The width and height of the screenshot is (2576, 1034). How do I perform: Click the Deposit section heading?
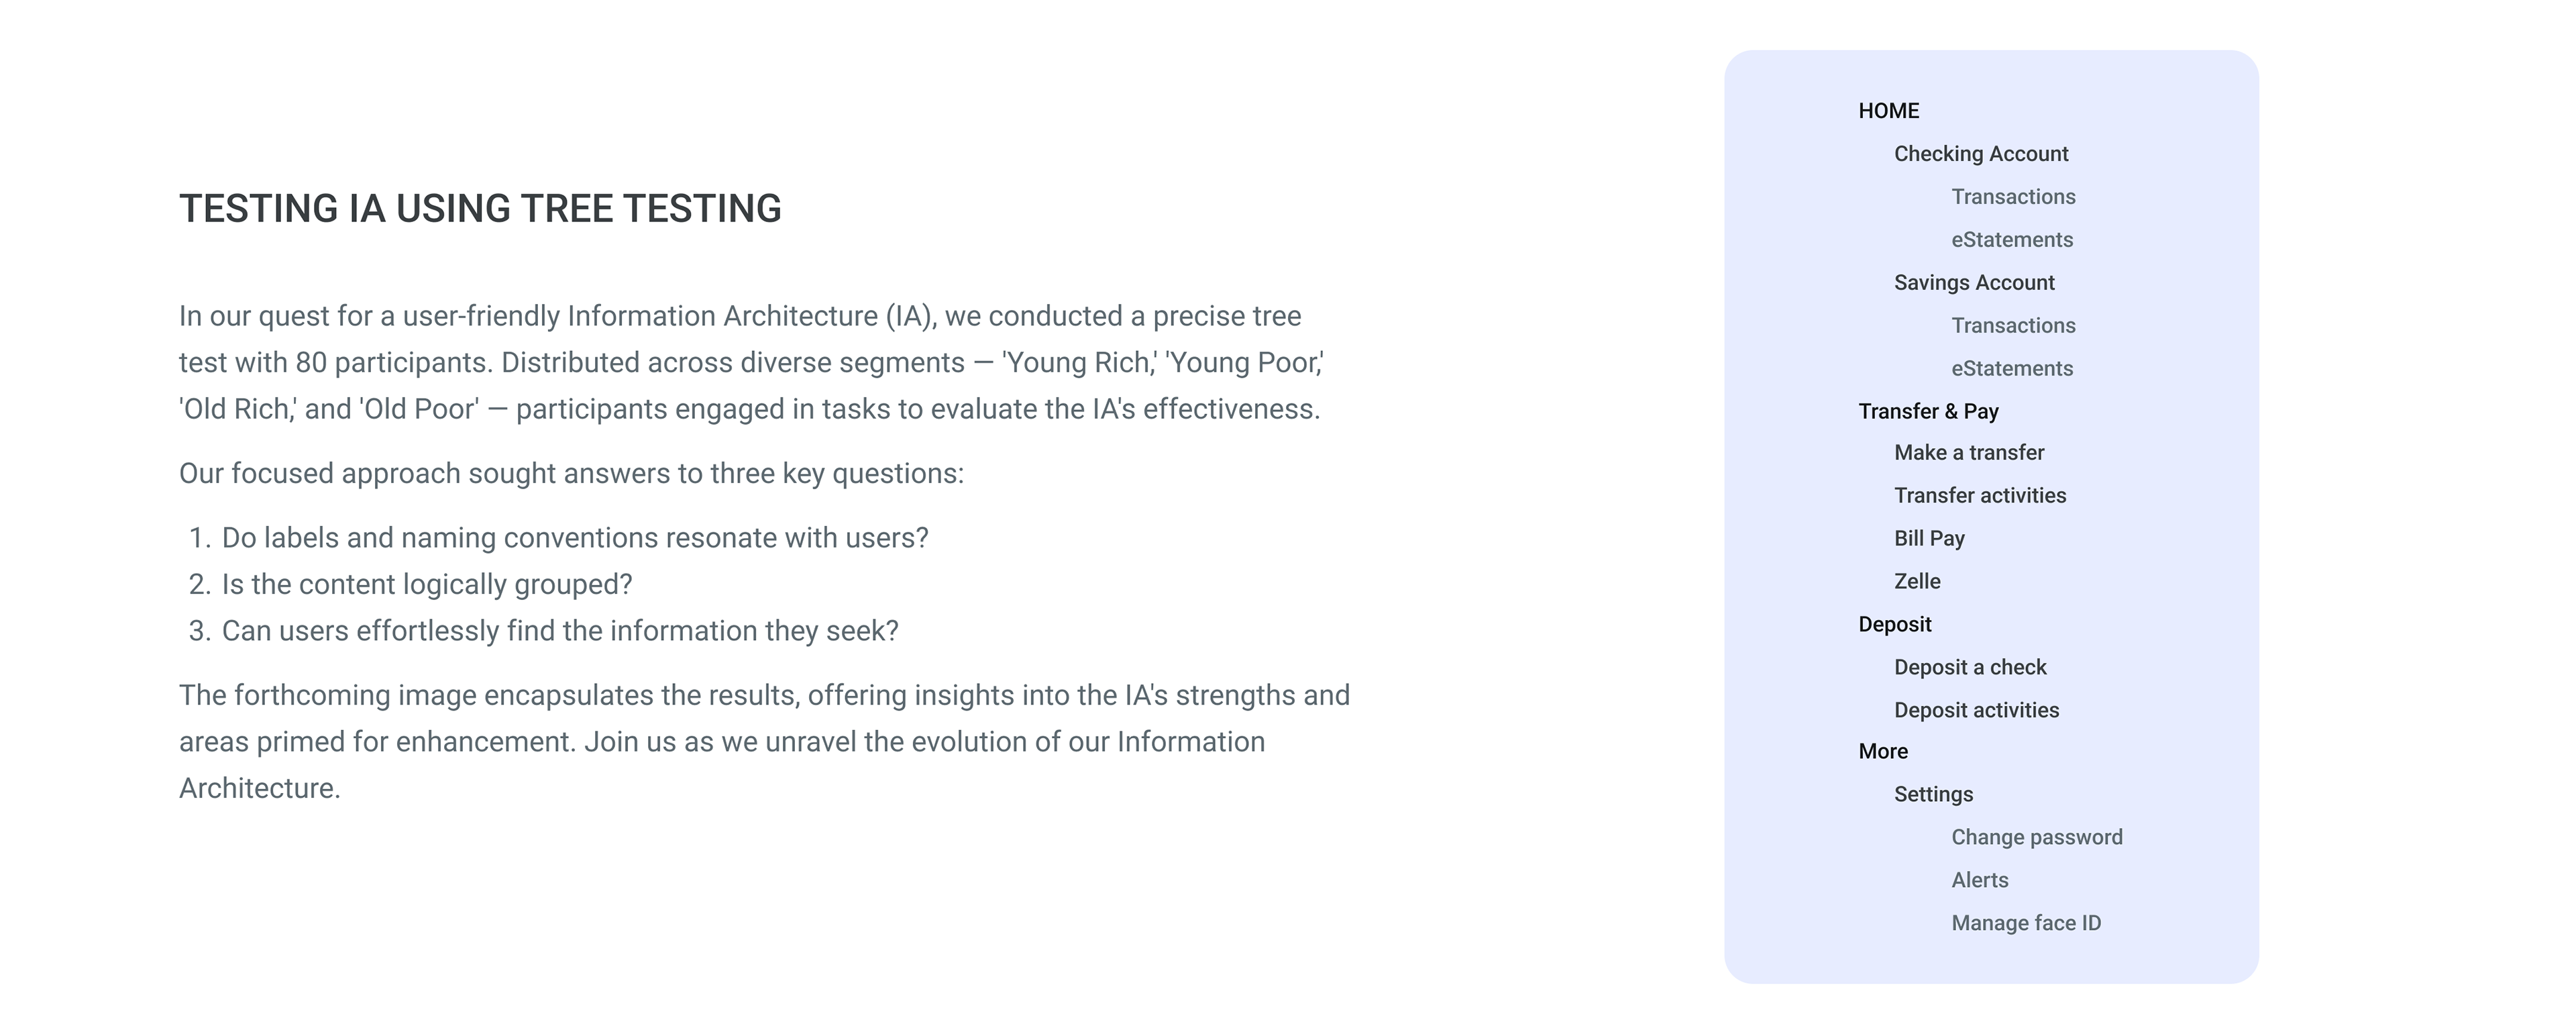pos(1894,625)
